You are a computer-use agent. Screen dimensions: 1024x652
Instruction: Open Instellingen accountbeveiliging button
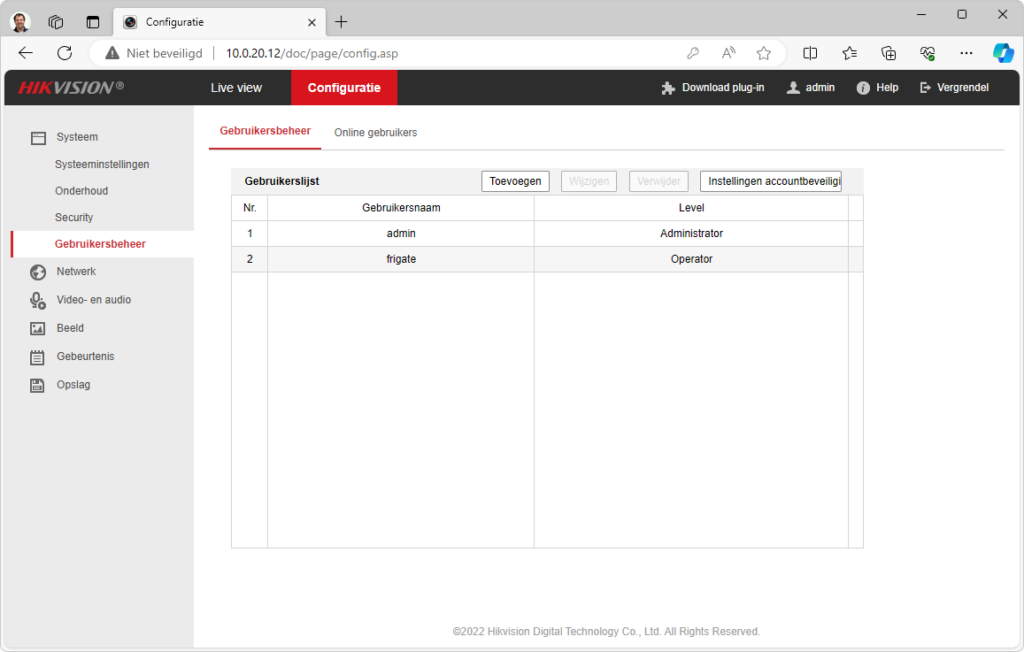tap(770, 181)
